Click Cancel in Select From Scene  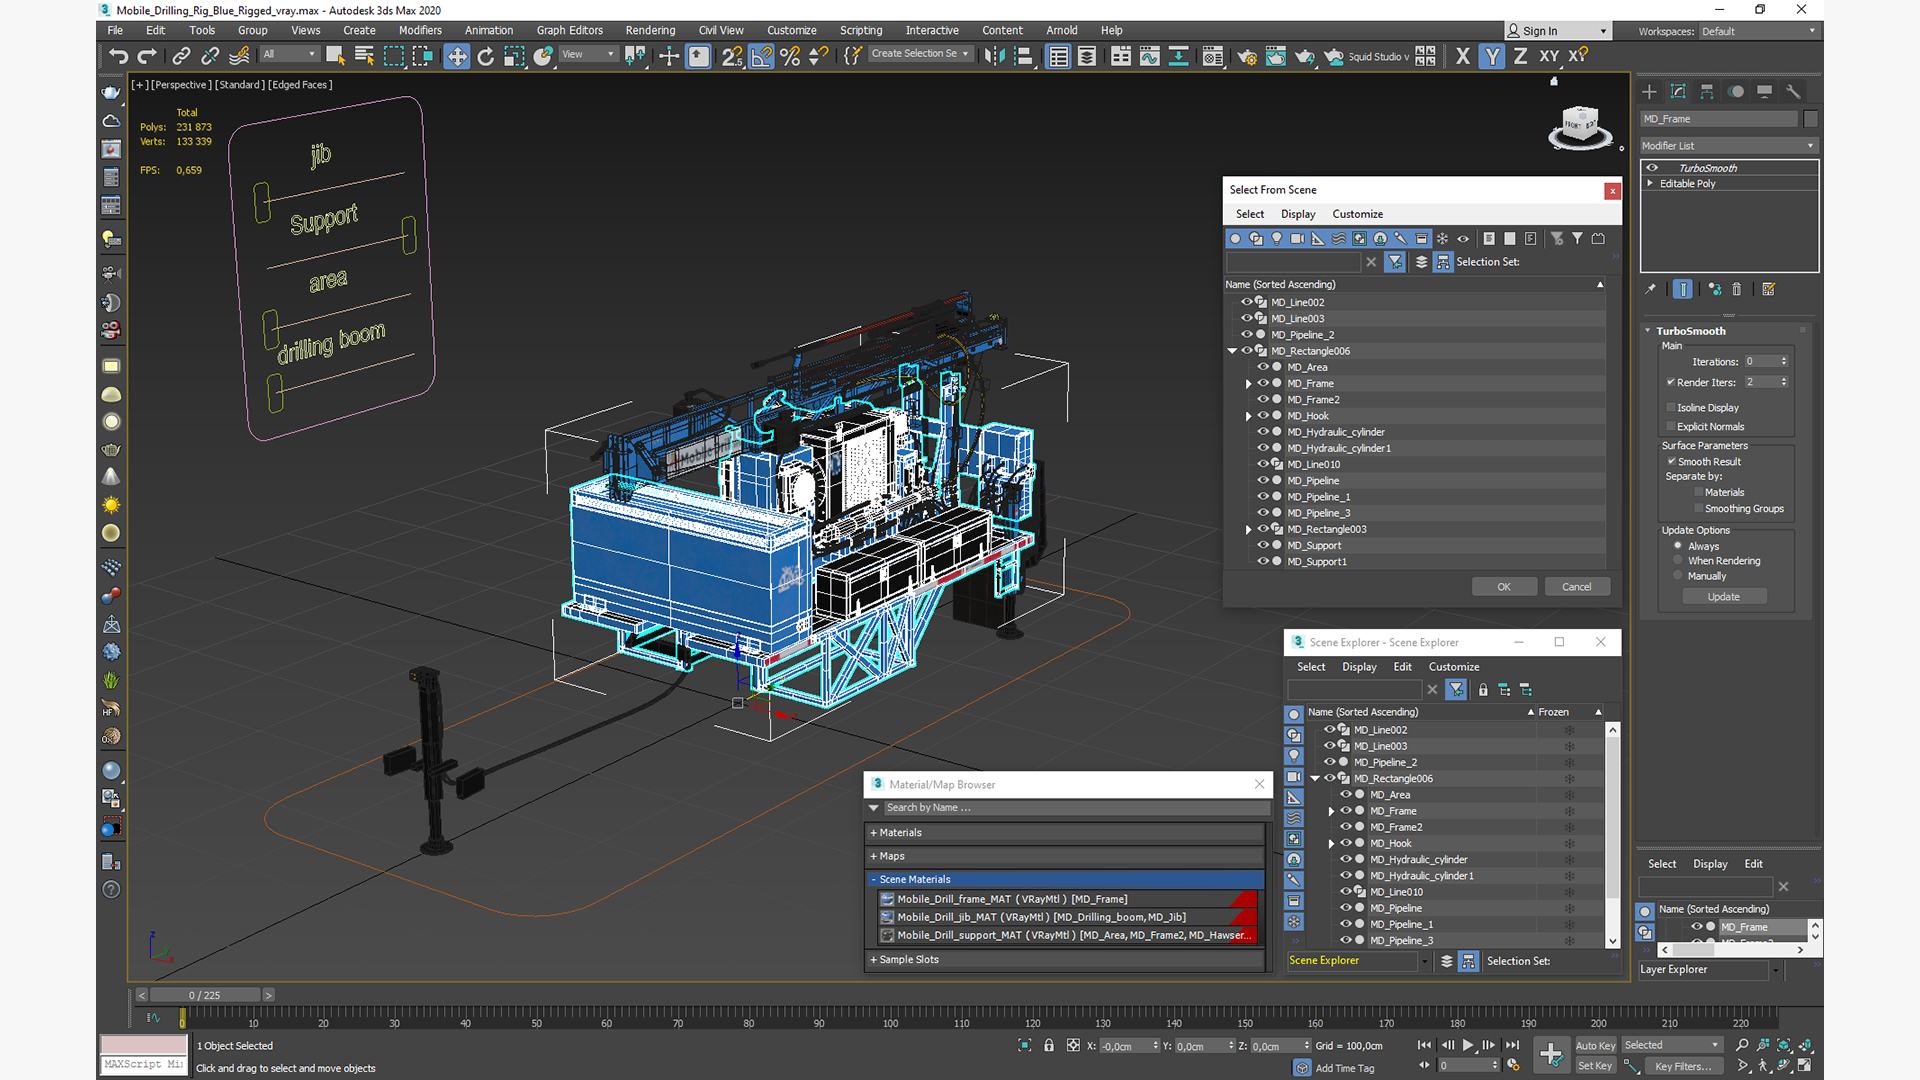(1577, 587)
